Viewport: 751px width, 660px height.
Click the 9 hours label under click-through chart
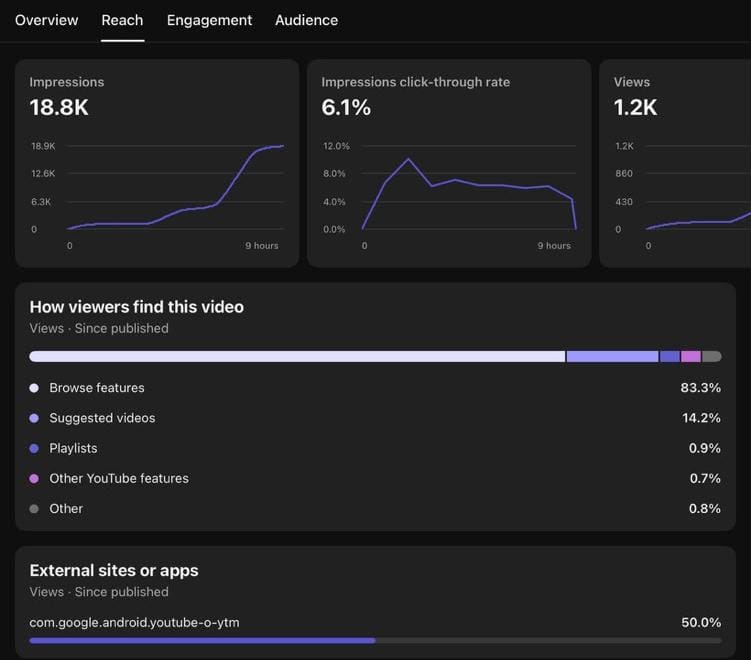click(x=554, y=246)
